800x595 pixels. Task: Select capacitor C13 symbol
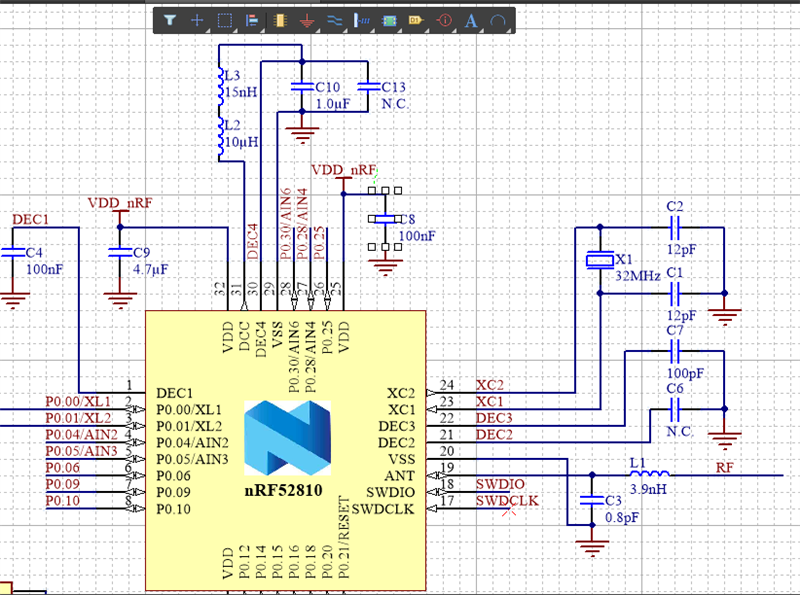tap(368, 87)
